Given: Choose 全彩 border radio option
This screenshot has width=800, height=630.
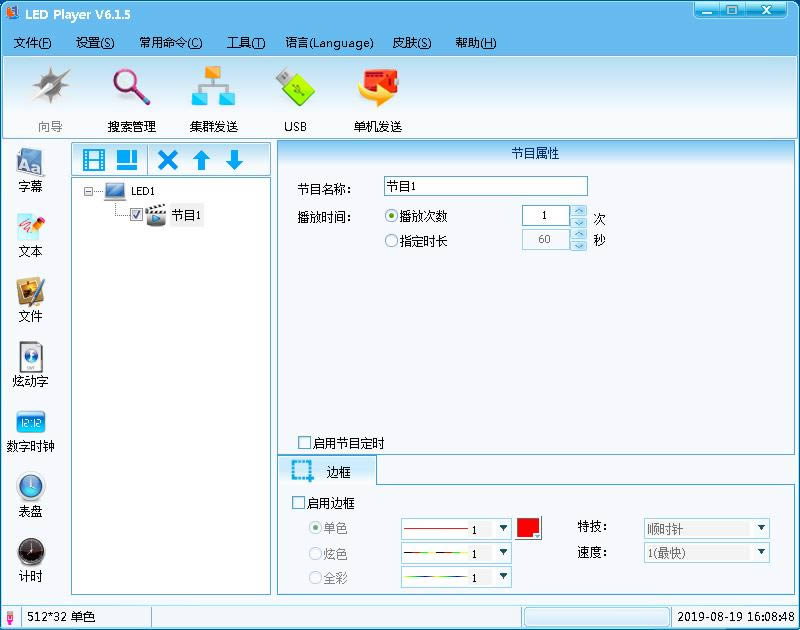Looking at the screenshot, I should [315, 577].
